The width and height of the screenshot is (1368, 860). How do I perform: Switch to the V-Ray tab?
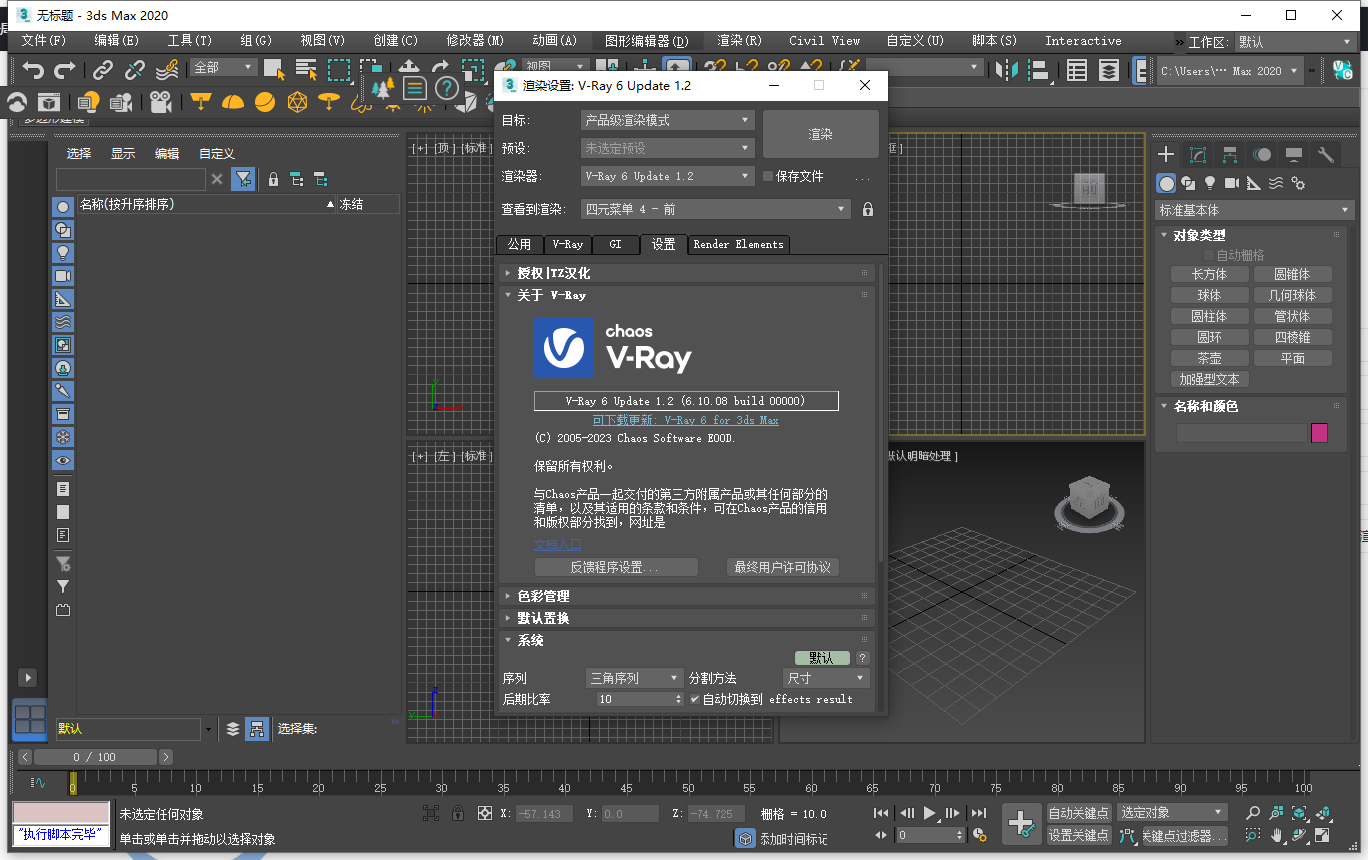point(567,244)
